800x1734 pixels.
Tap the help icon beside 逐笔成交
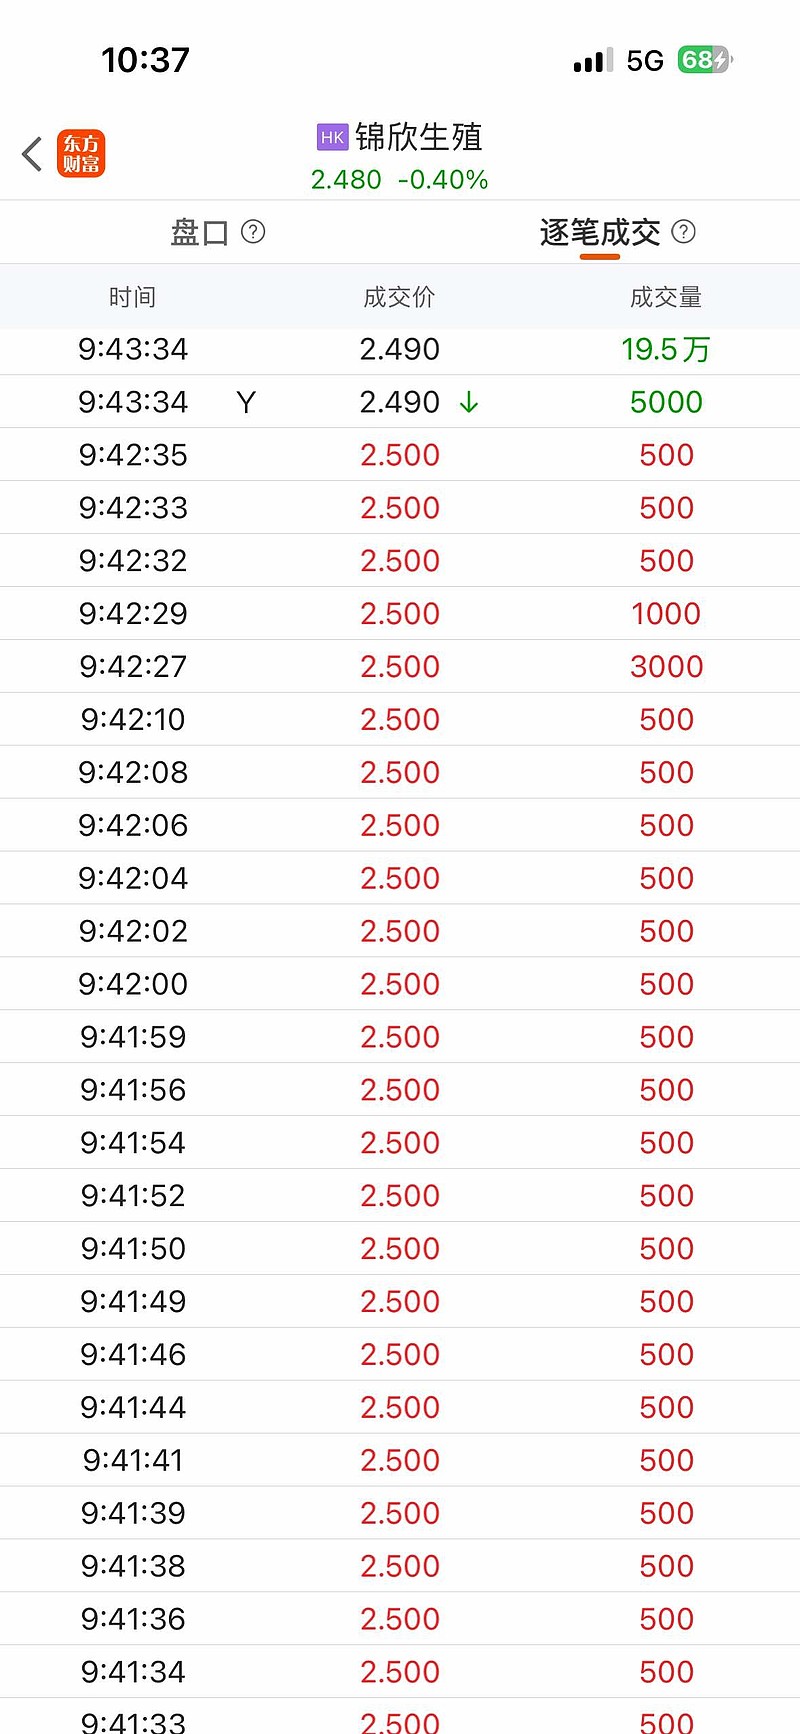pyautogui.click(x=684, y=232)
